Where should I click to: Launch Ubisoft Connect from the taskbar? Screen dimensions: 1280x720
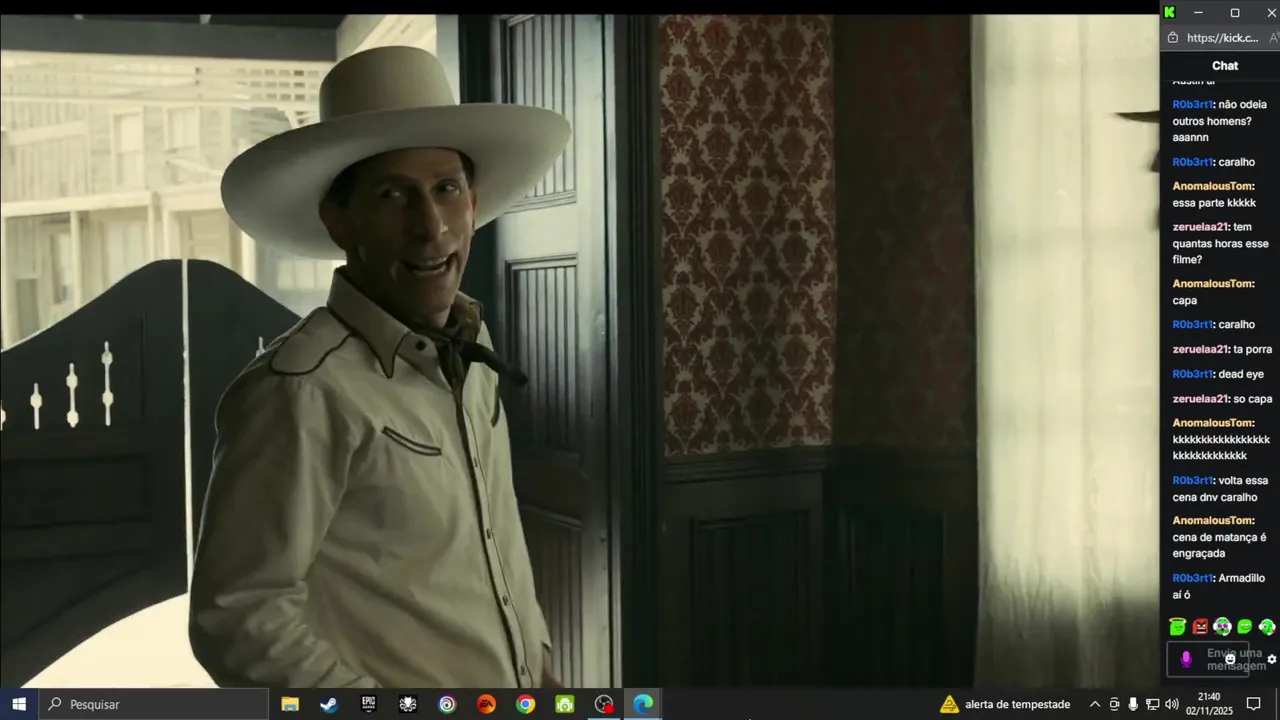pyautogui.click(x=447, y=704)
